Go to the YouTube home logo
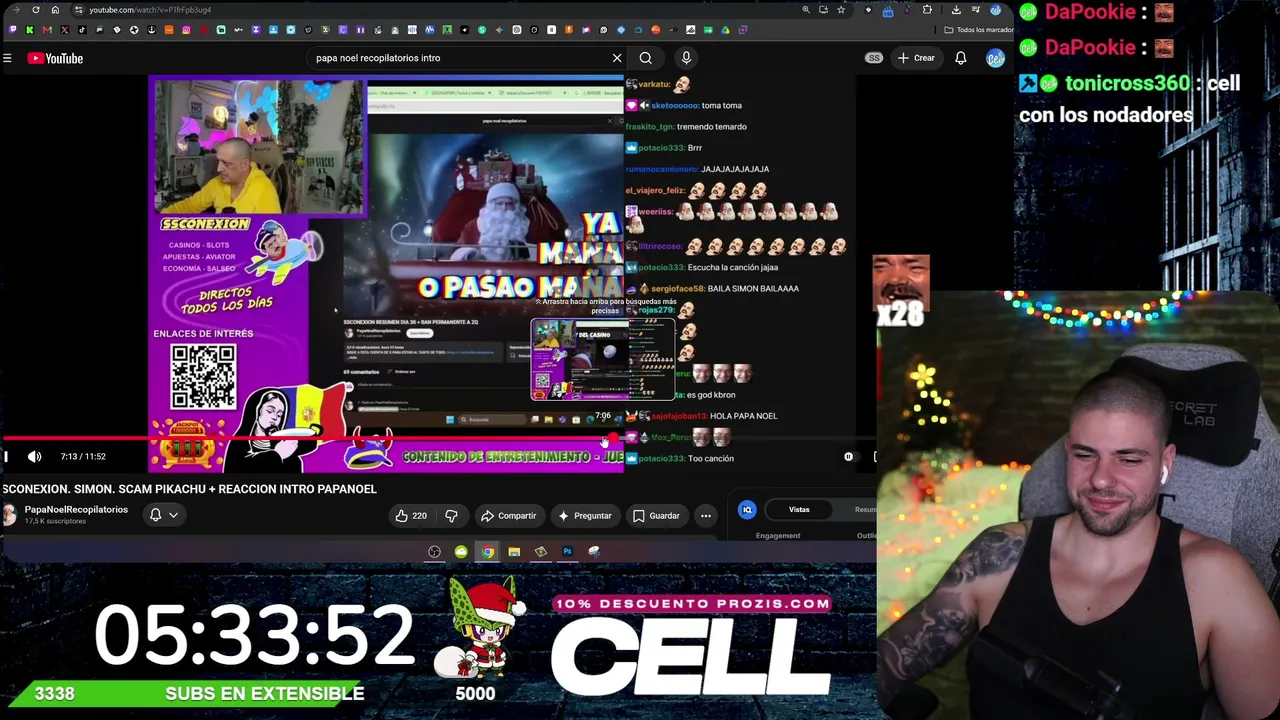Viewport: 1280px width, 720px height. [x=55, y=58]
